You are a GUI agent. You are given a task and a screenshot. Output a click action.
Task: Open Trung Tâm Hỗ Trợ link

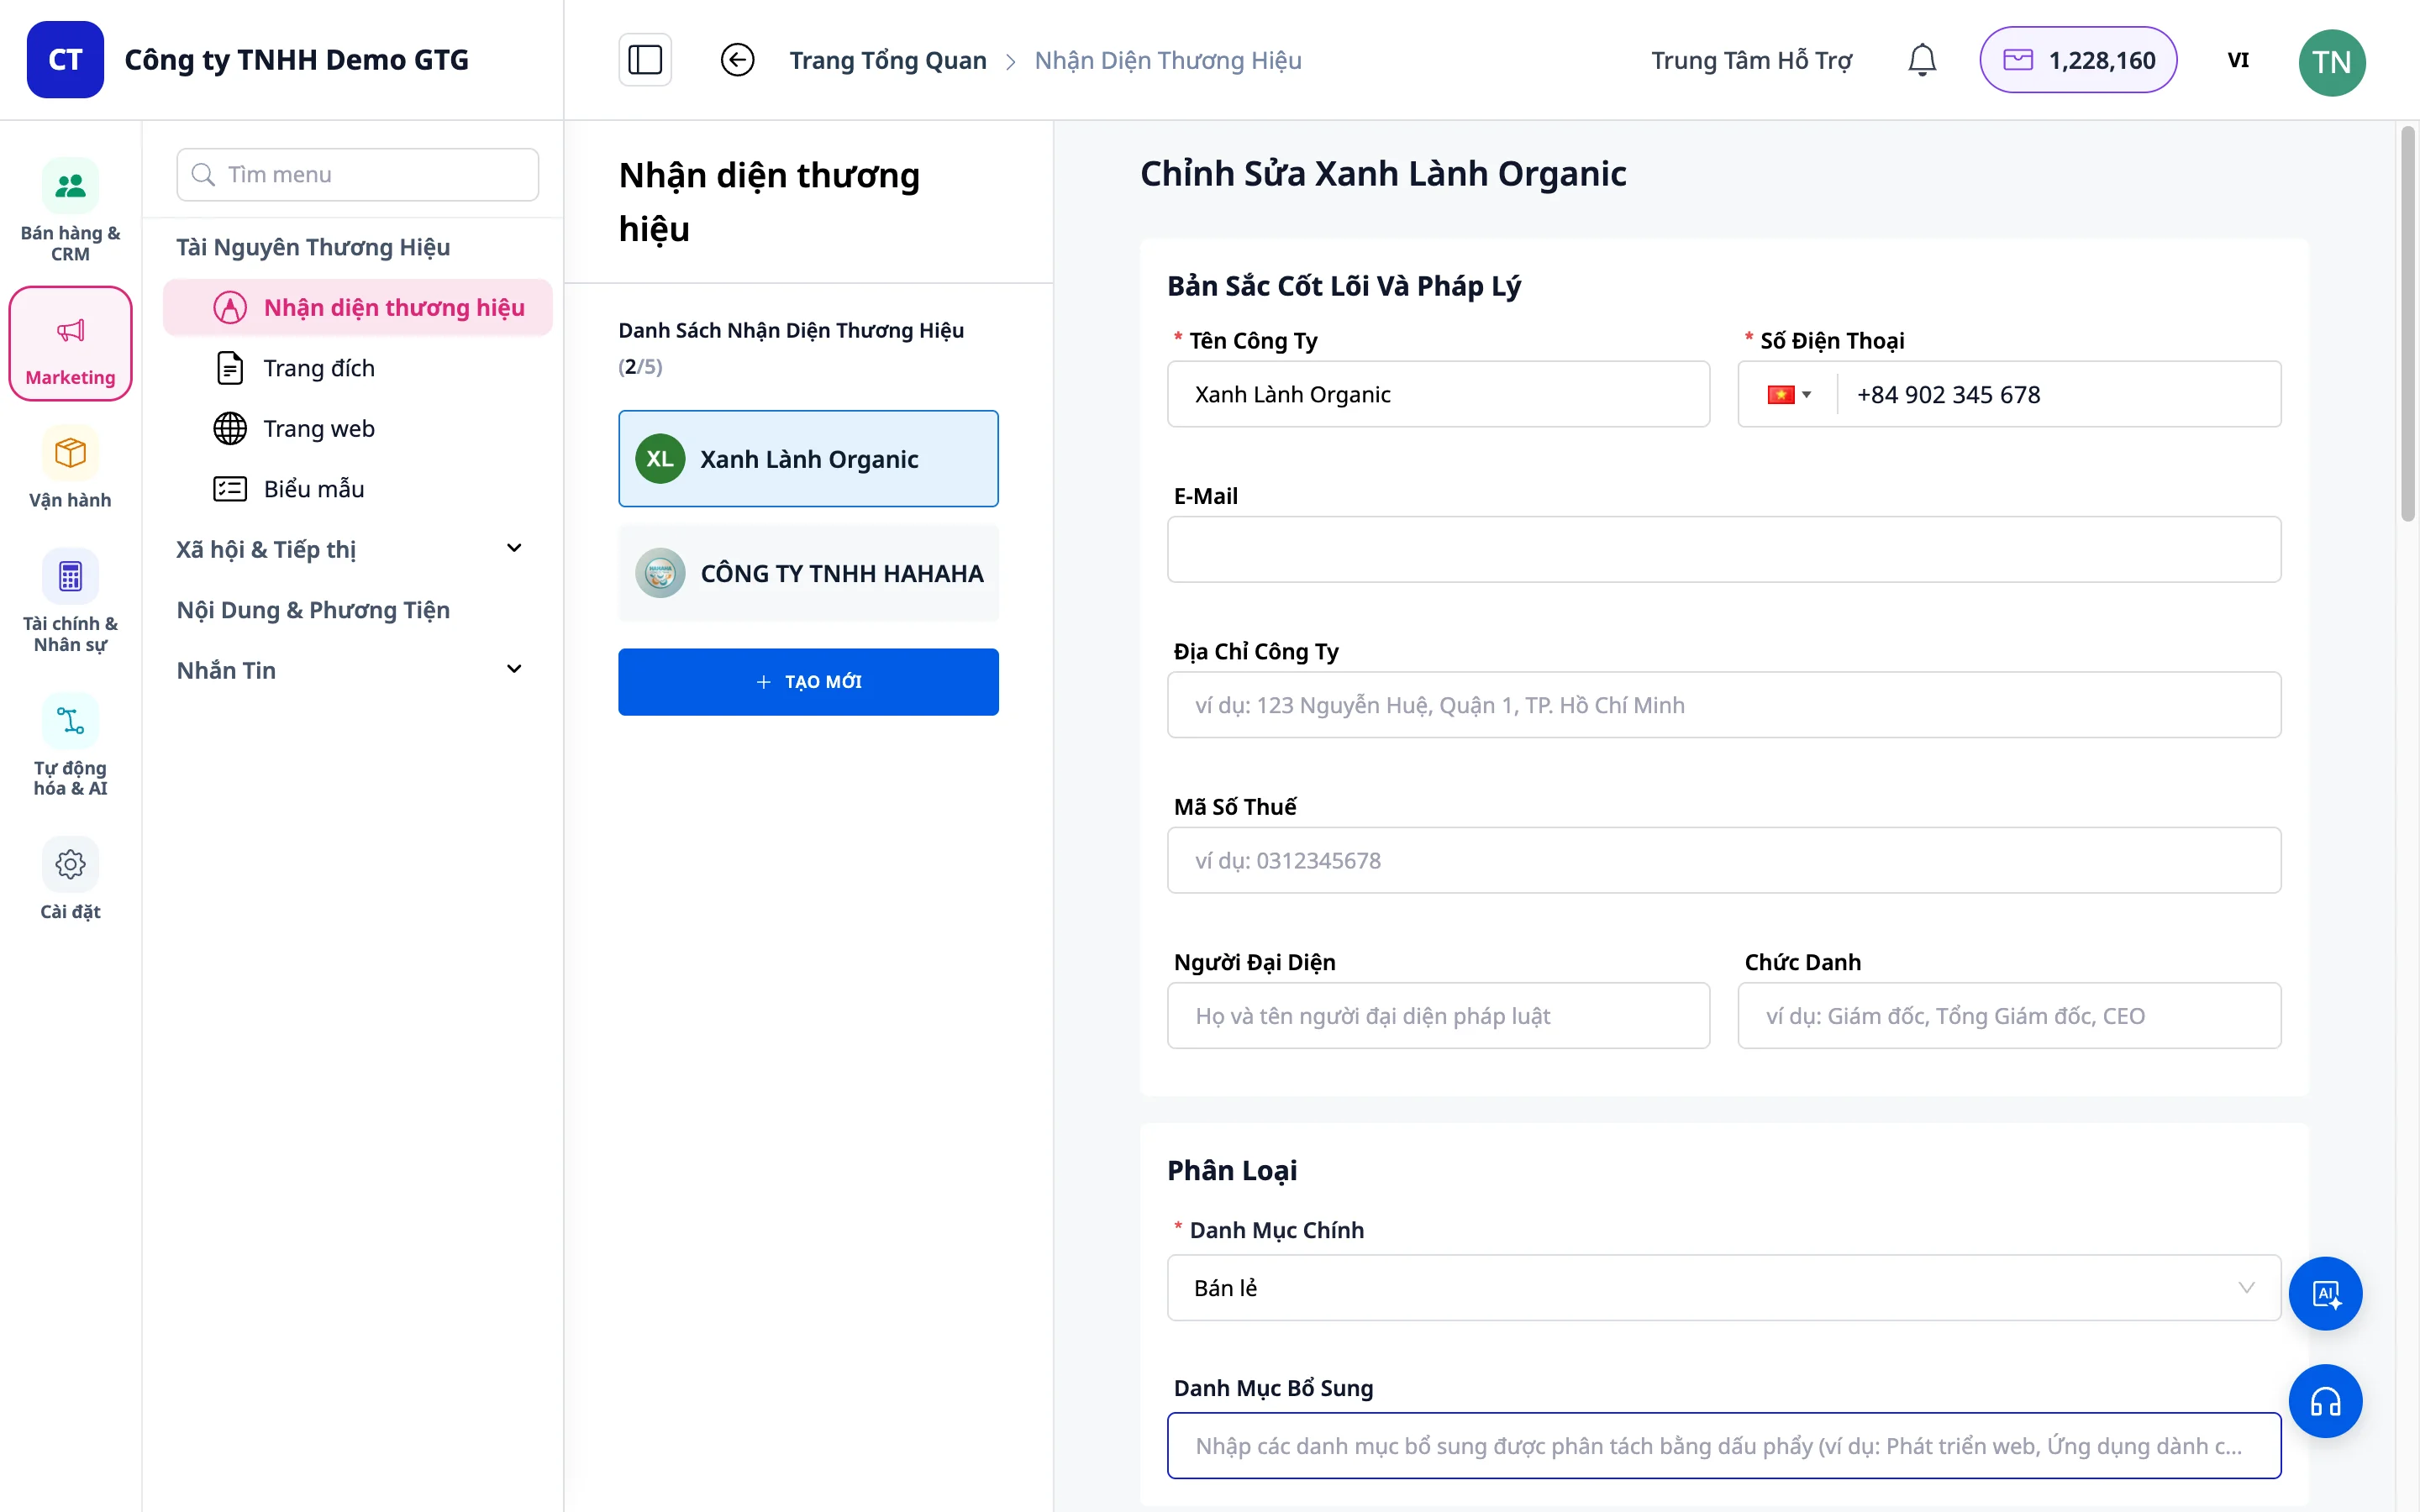coord(1751,60)
